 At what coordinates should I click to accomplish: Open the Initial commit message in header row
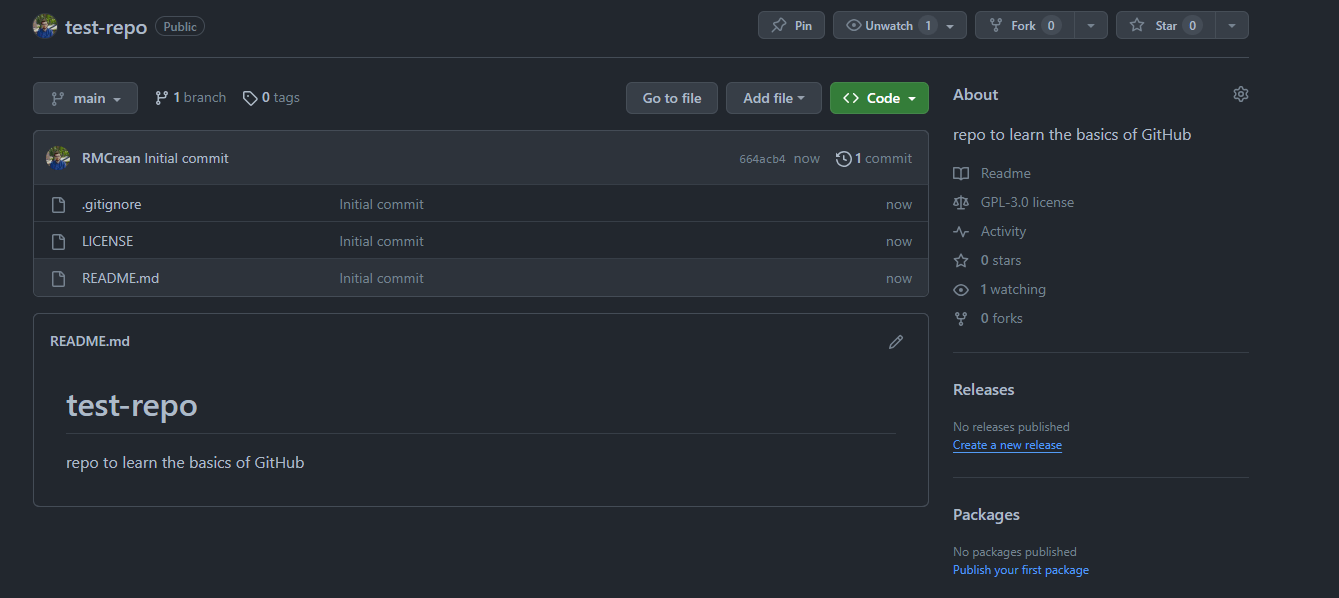tap(186, 158)
